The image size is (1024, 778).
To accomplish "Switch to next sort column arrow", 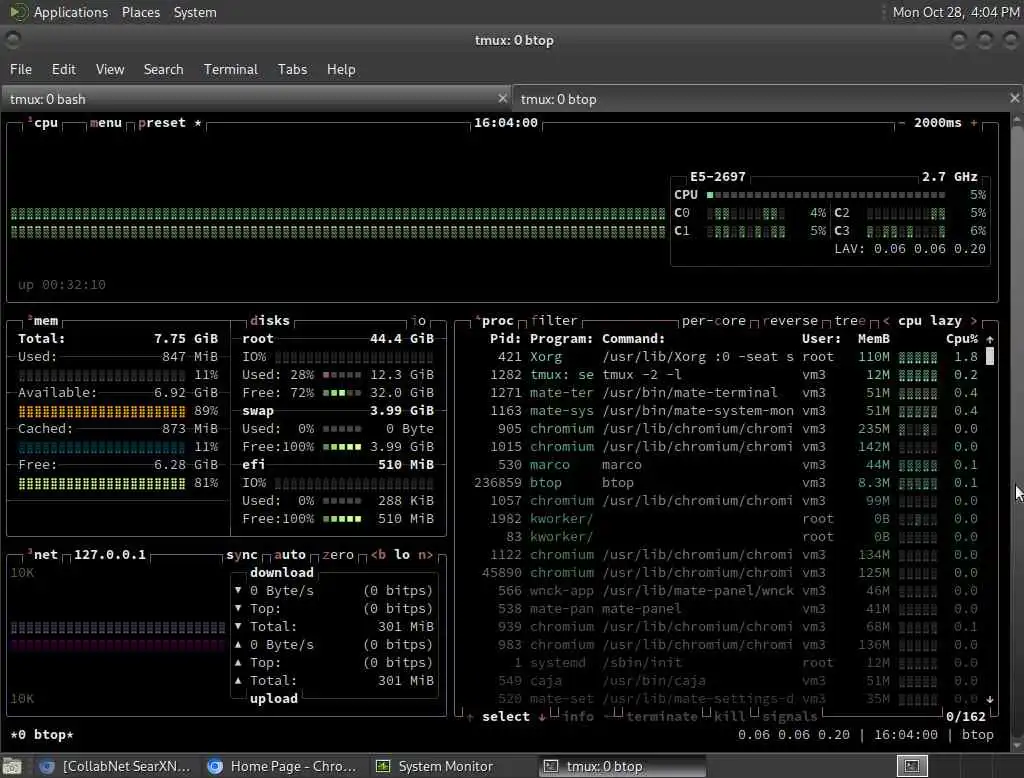I will (x=974, y=321).
